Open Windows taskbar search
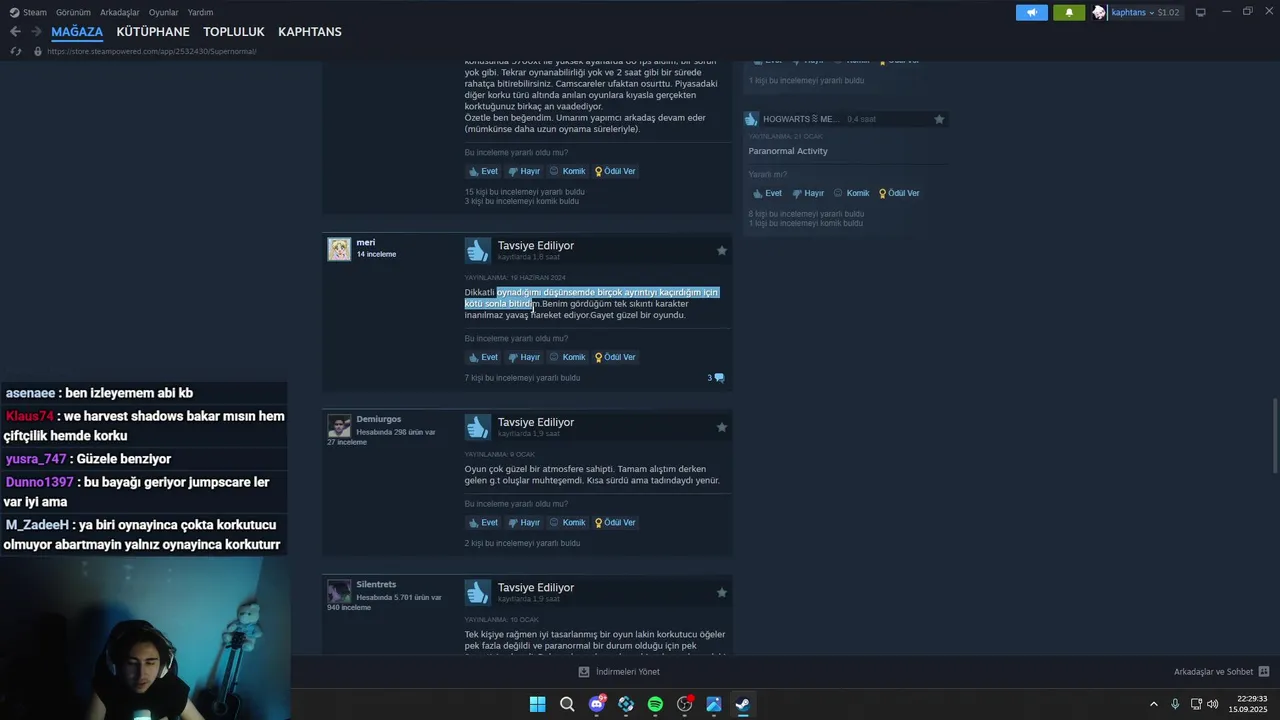The height and width of the screenshot is (720, 1280). [567, 704]
